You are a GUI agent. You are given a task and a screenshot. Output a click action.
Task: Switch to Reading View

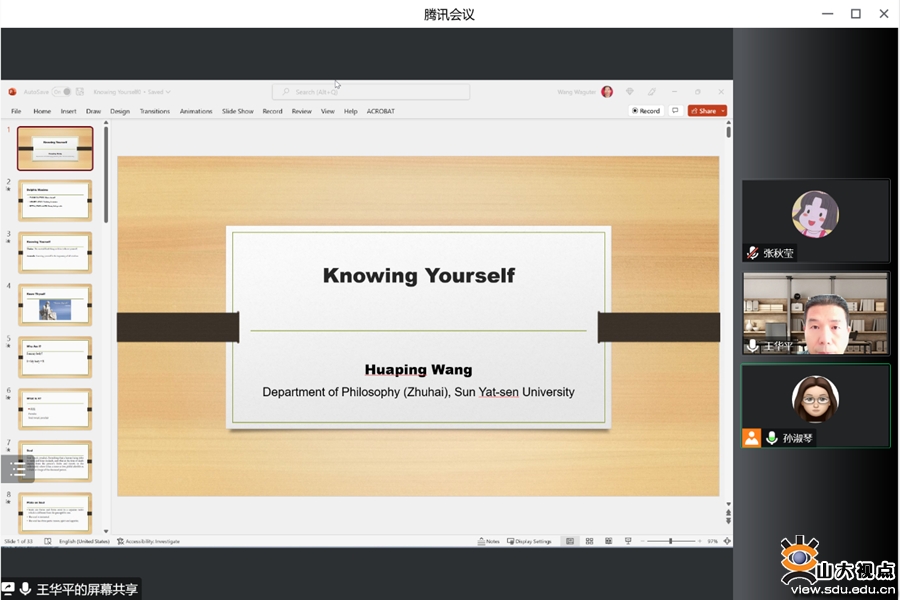608,541
